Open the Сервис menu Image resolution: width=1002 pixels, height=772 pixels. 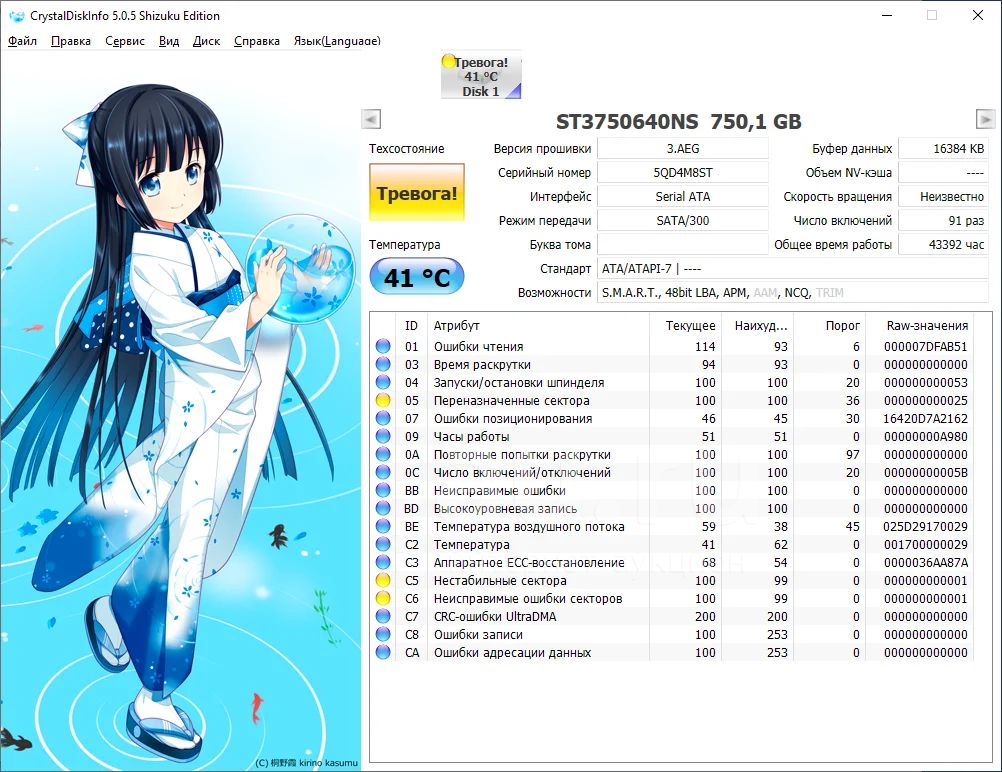[x=125, y=41]
